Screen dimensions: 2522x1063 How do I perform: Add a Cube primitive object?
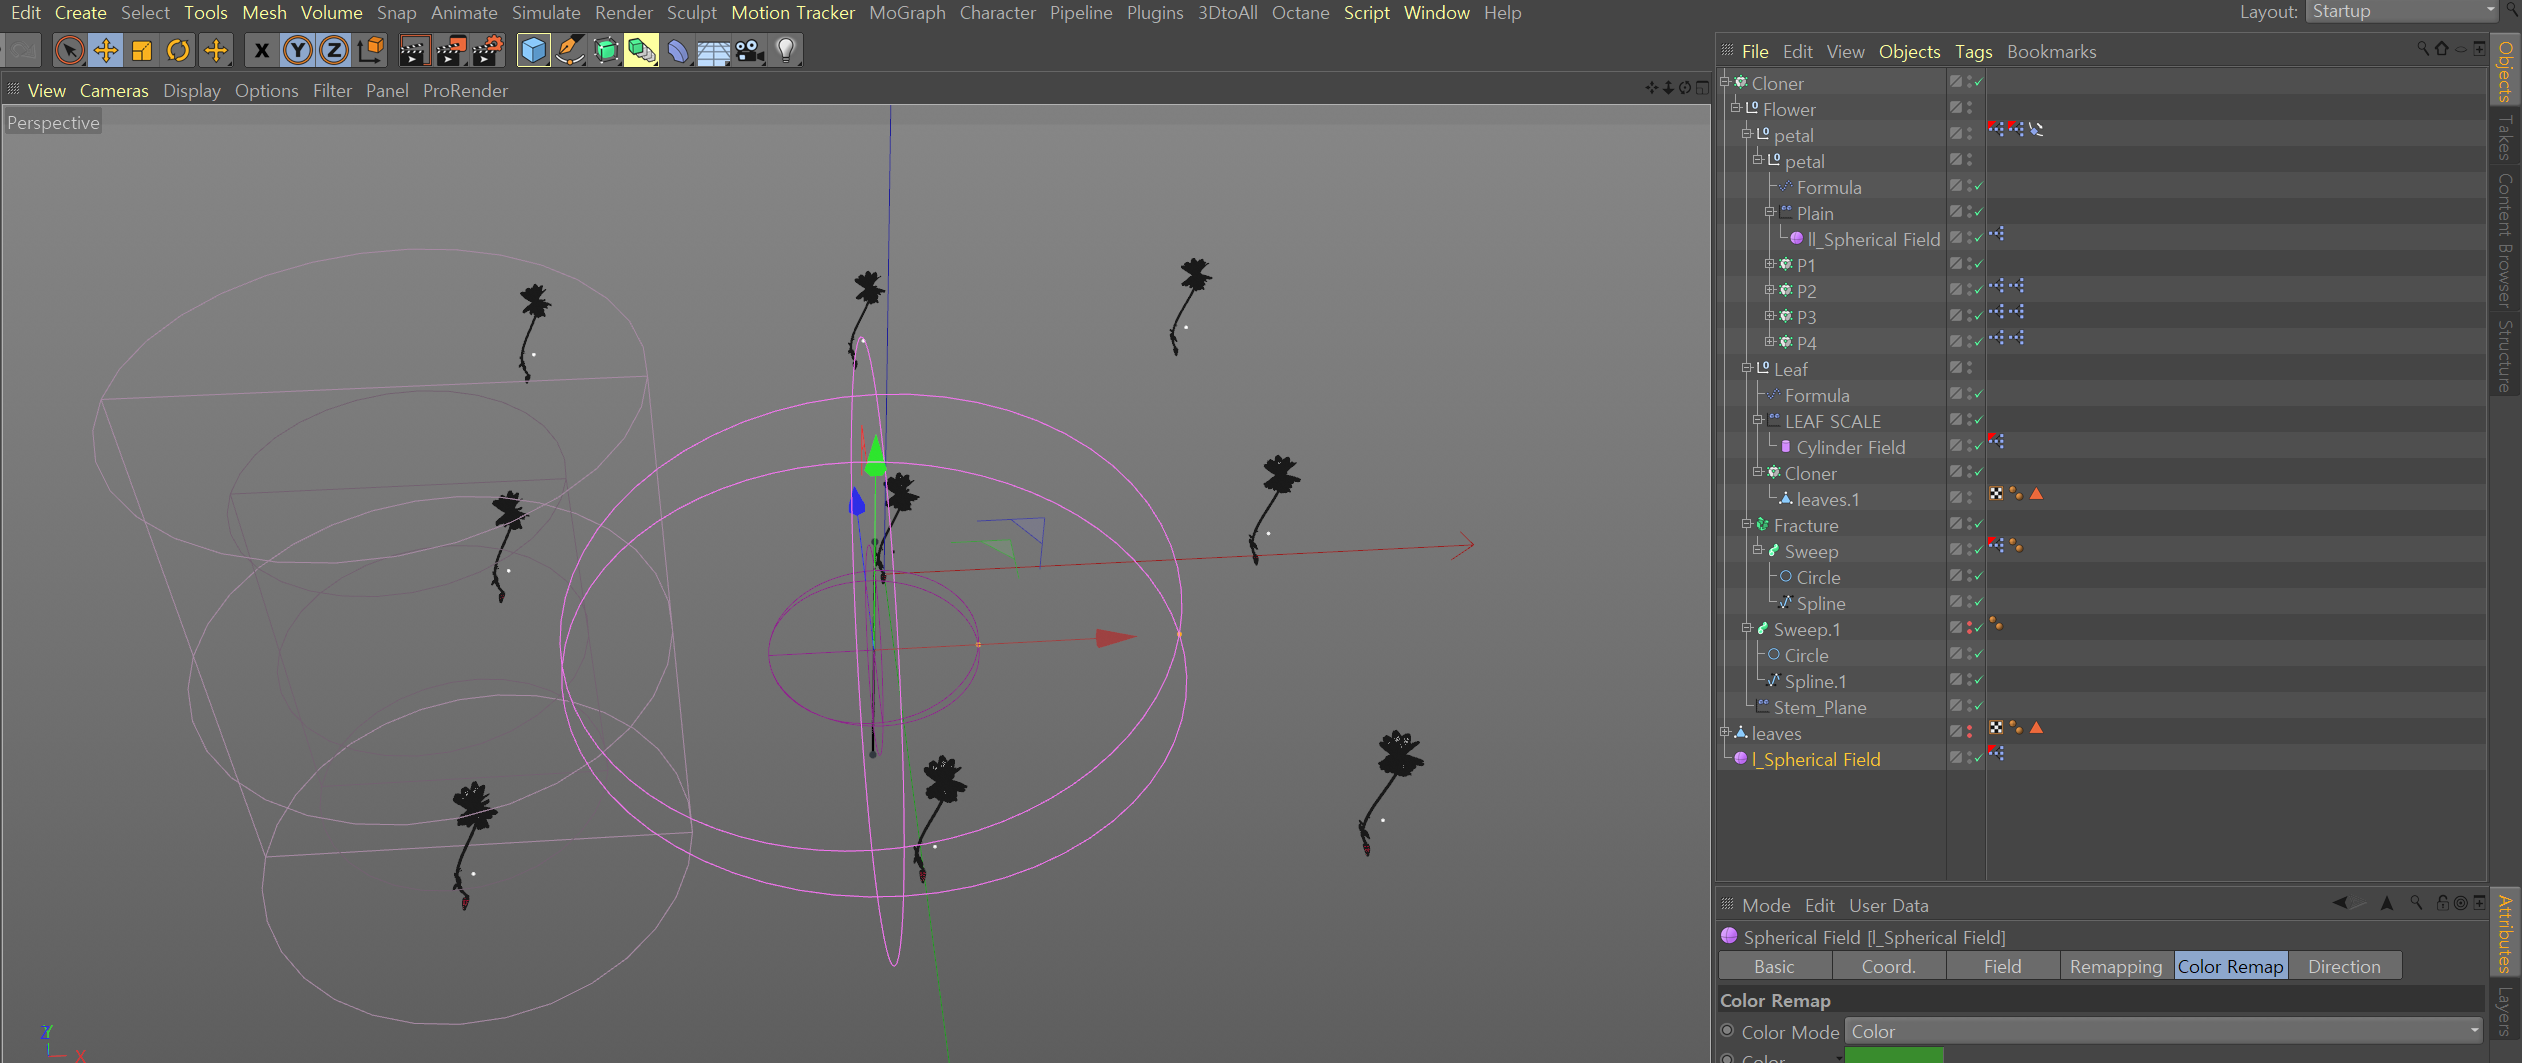[533, 50]
